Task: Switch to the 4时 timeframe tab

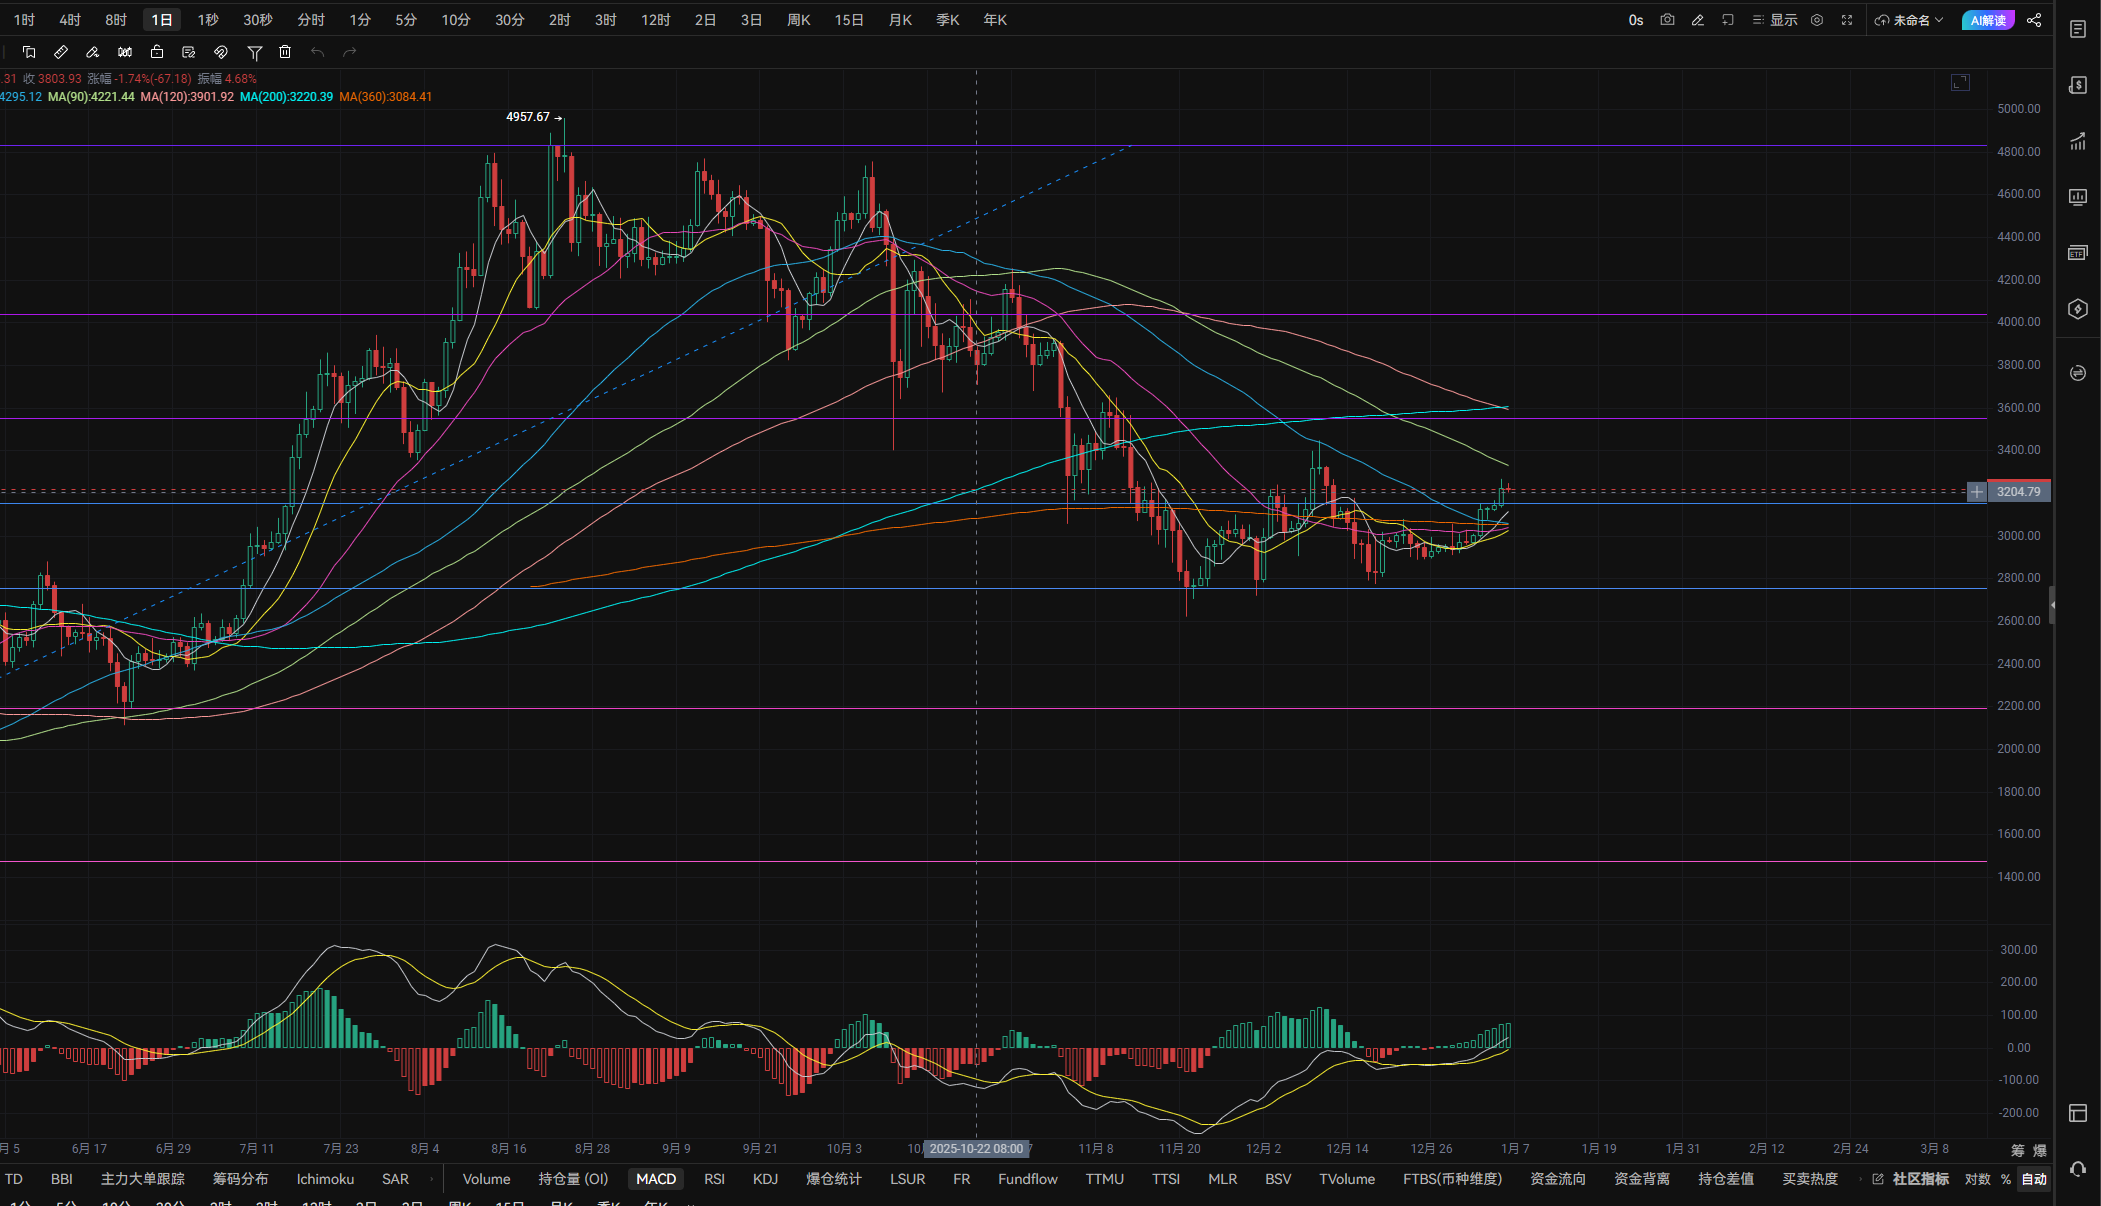Action: coord(70,20)
